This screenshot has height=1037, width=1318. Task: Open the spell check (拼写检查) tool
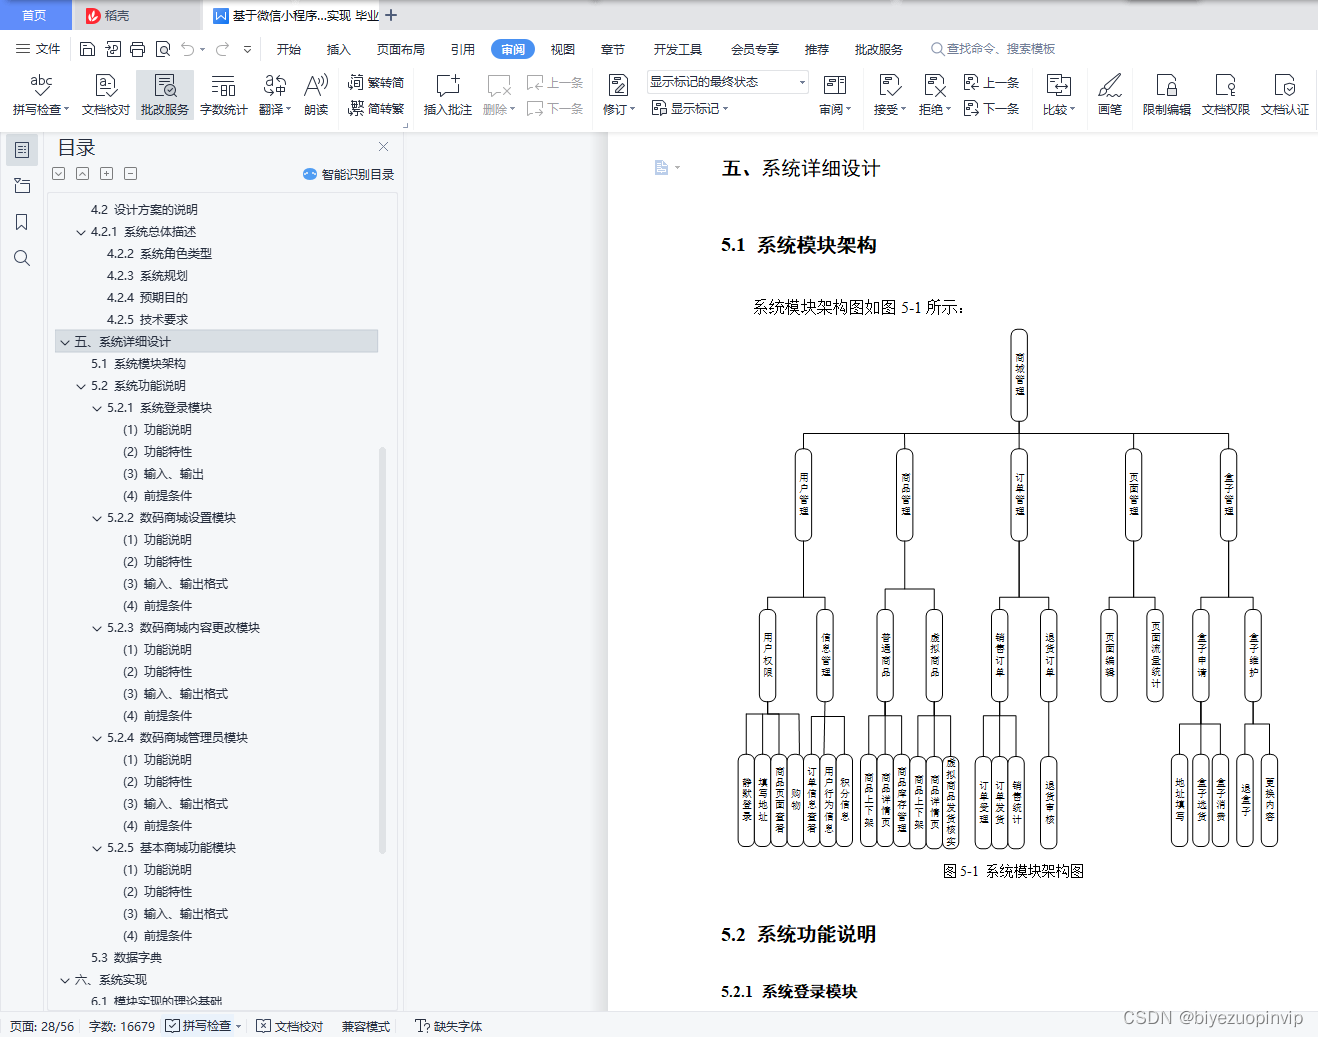tap(41, 95)
